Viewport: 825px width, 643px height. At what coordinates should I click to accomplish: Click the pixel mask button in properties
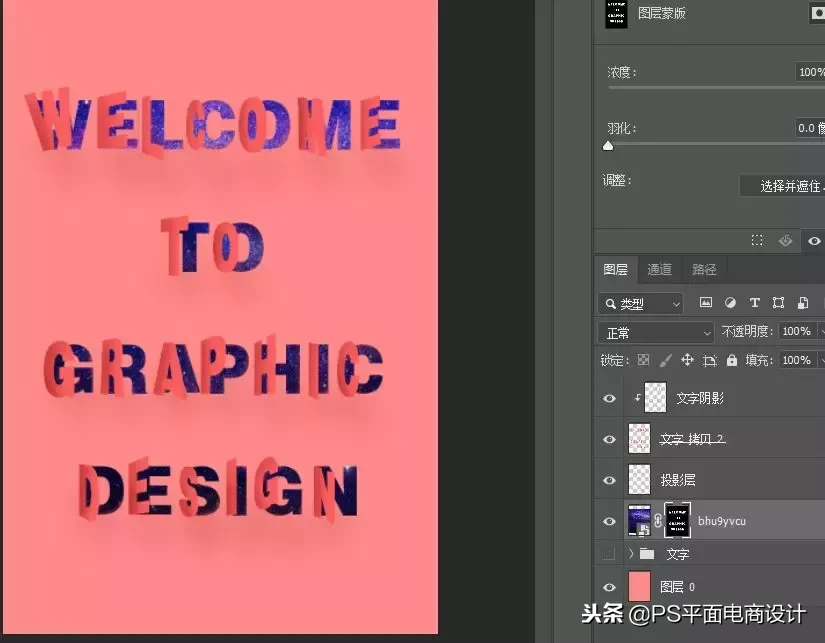tap(817, 14)
